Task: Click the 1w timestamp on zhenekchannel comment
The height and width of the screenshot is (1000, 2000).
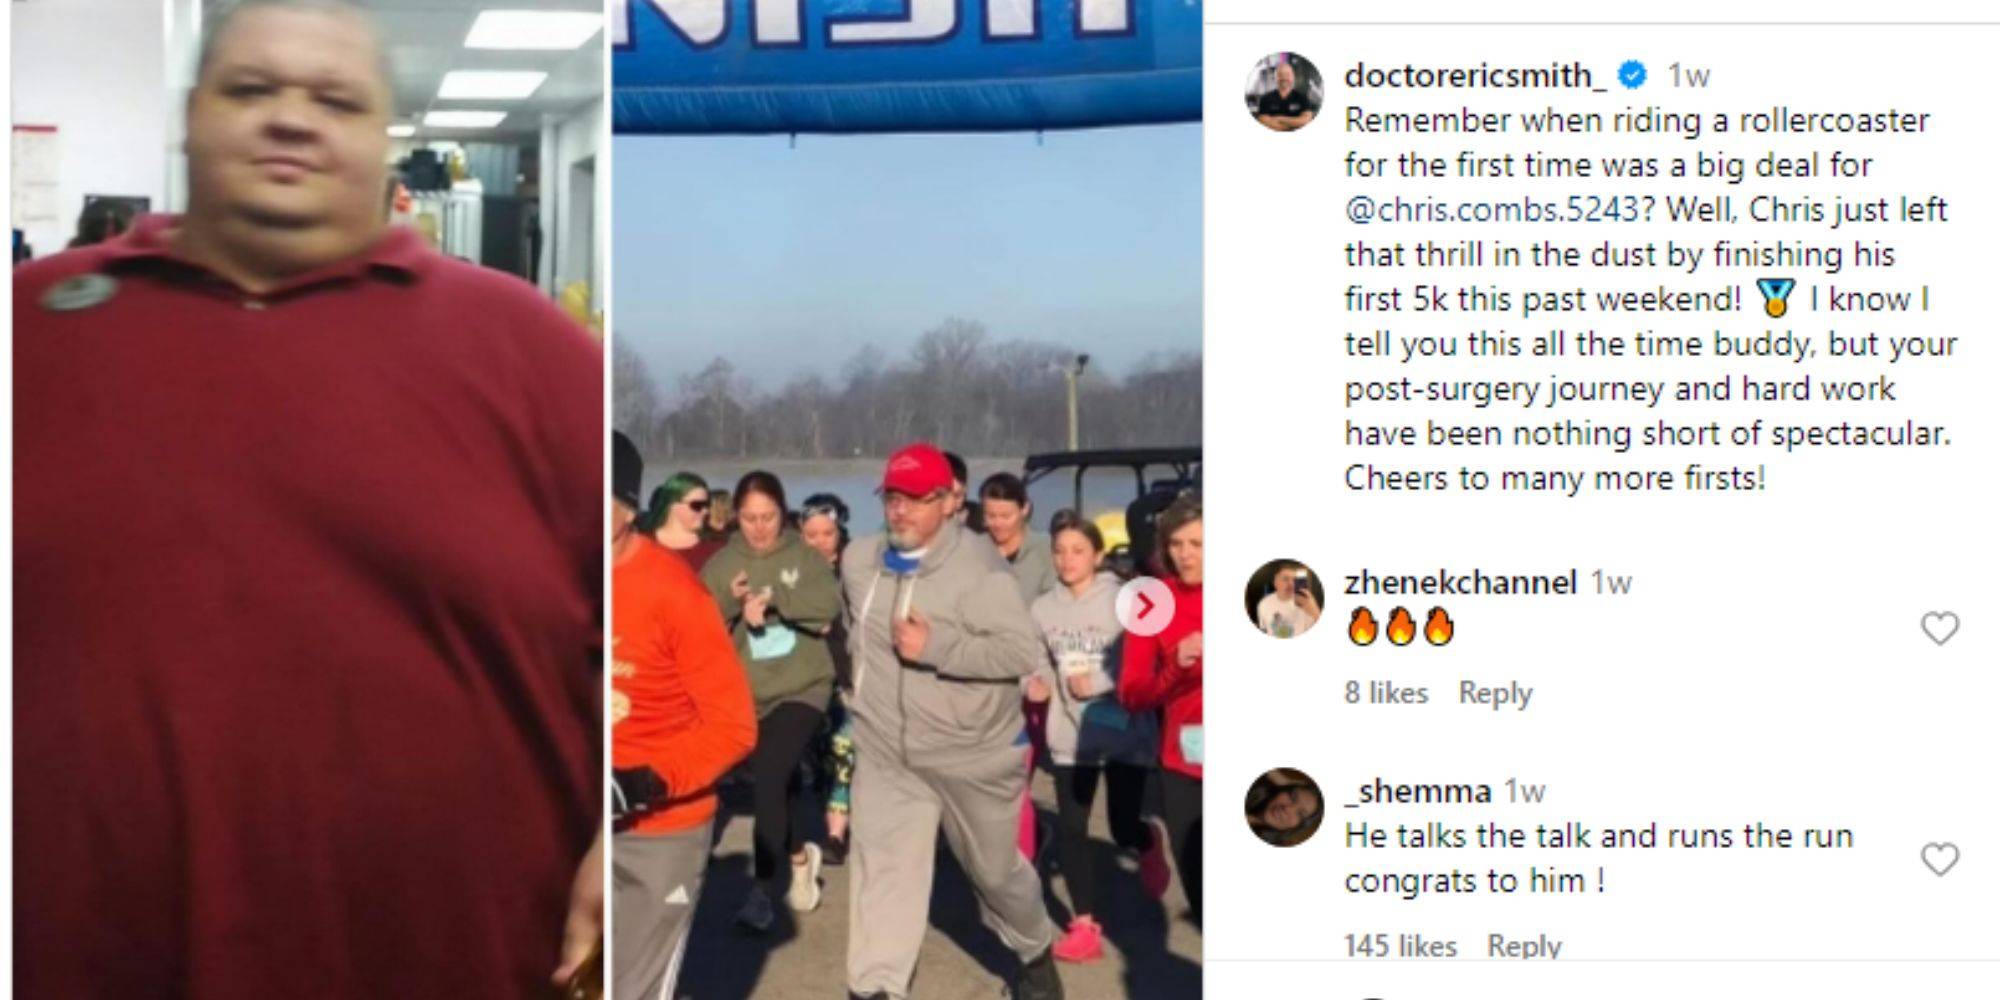Action: tap(1611, 583)
